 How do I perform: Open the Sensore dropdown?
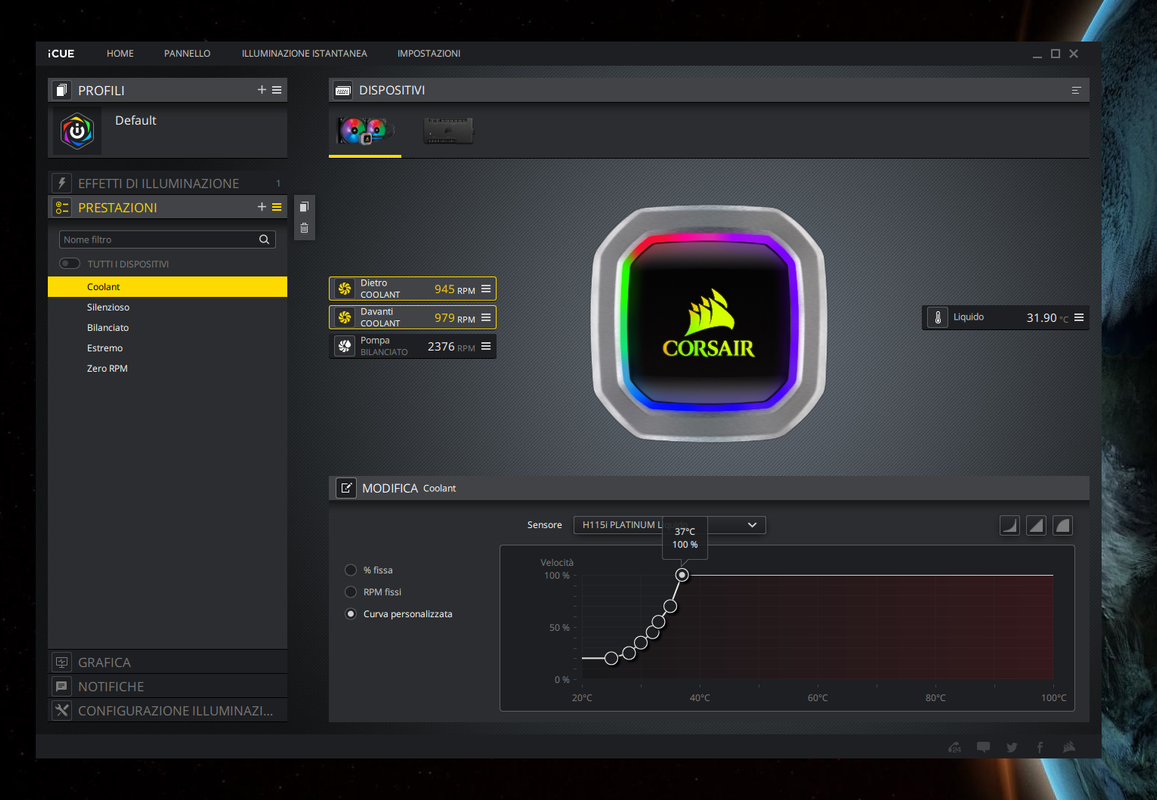(669, 525)
